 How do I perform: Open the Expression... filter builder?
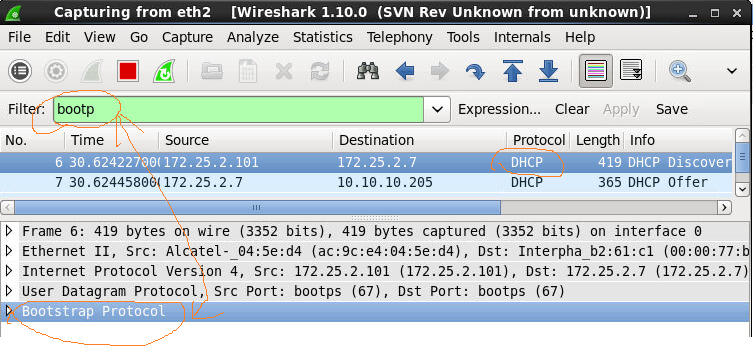click(499, 109)
